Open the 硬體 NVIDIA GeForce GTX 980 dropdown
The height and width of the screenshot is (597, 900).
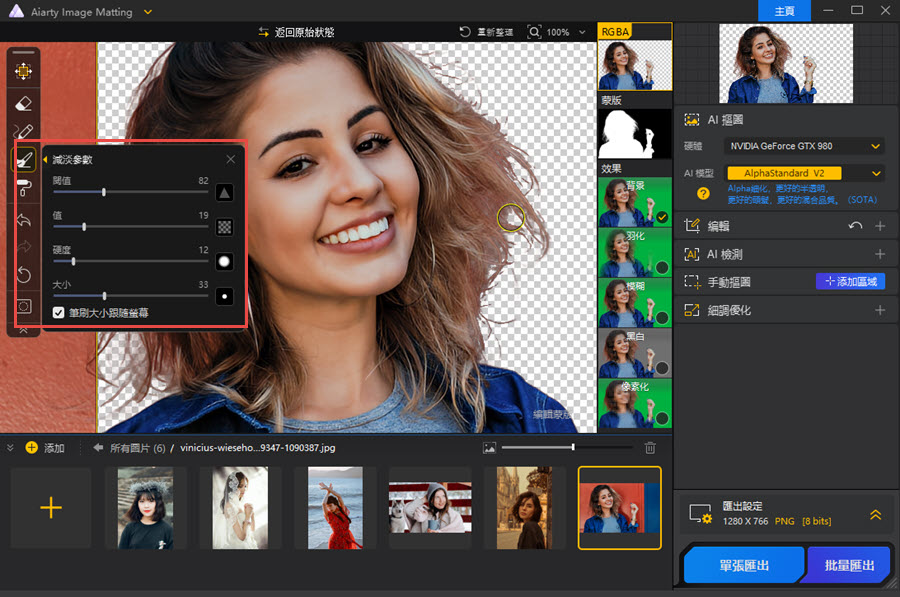[804, 146]
